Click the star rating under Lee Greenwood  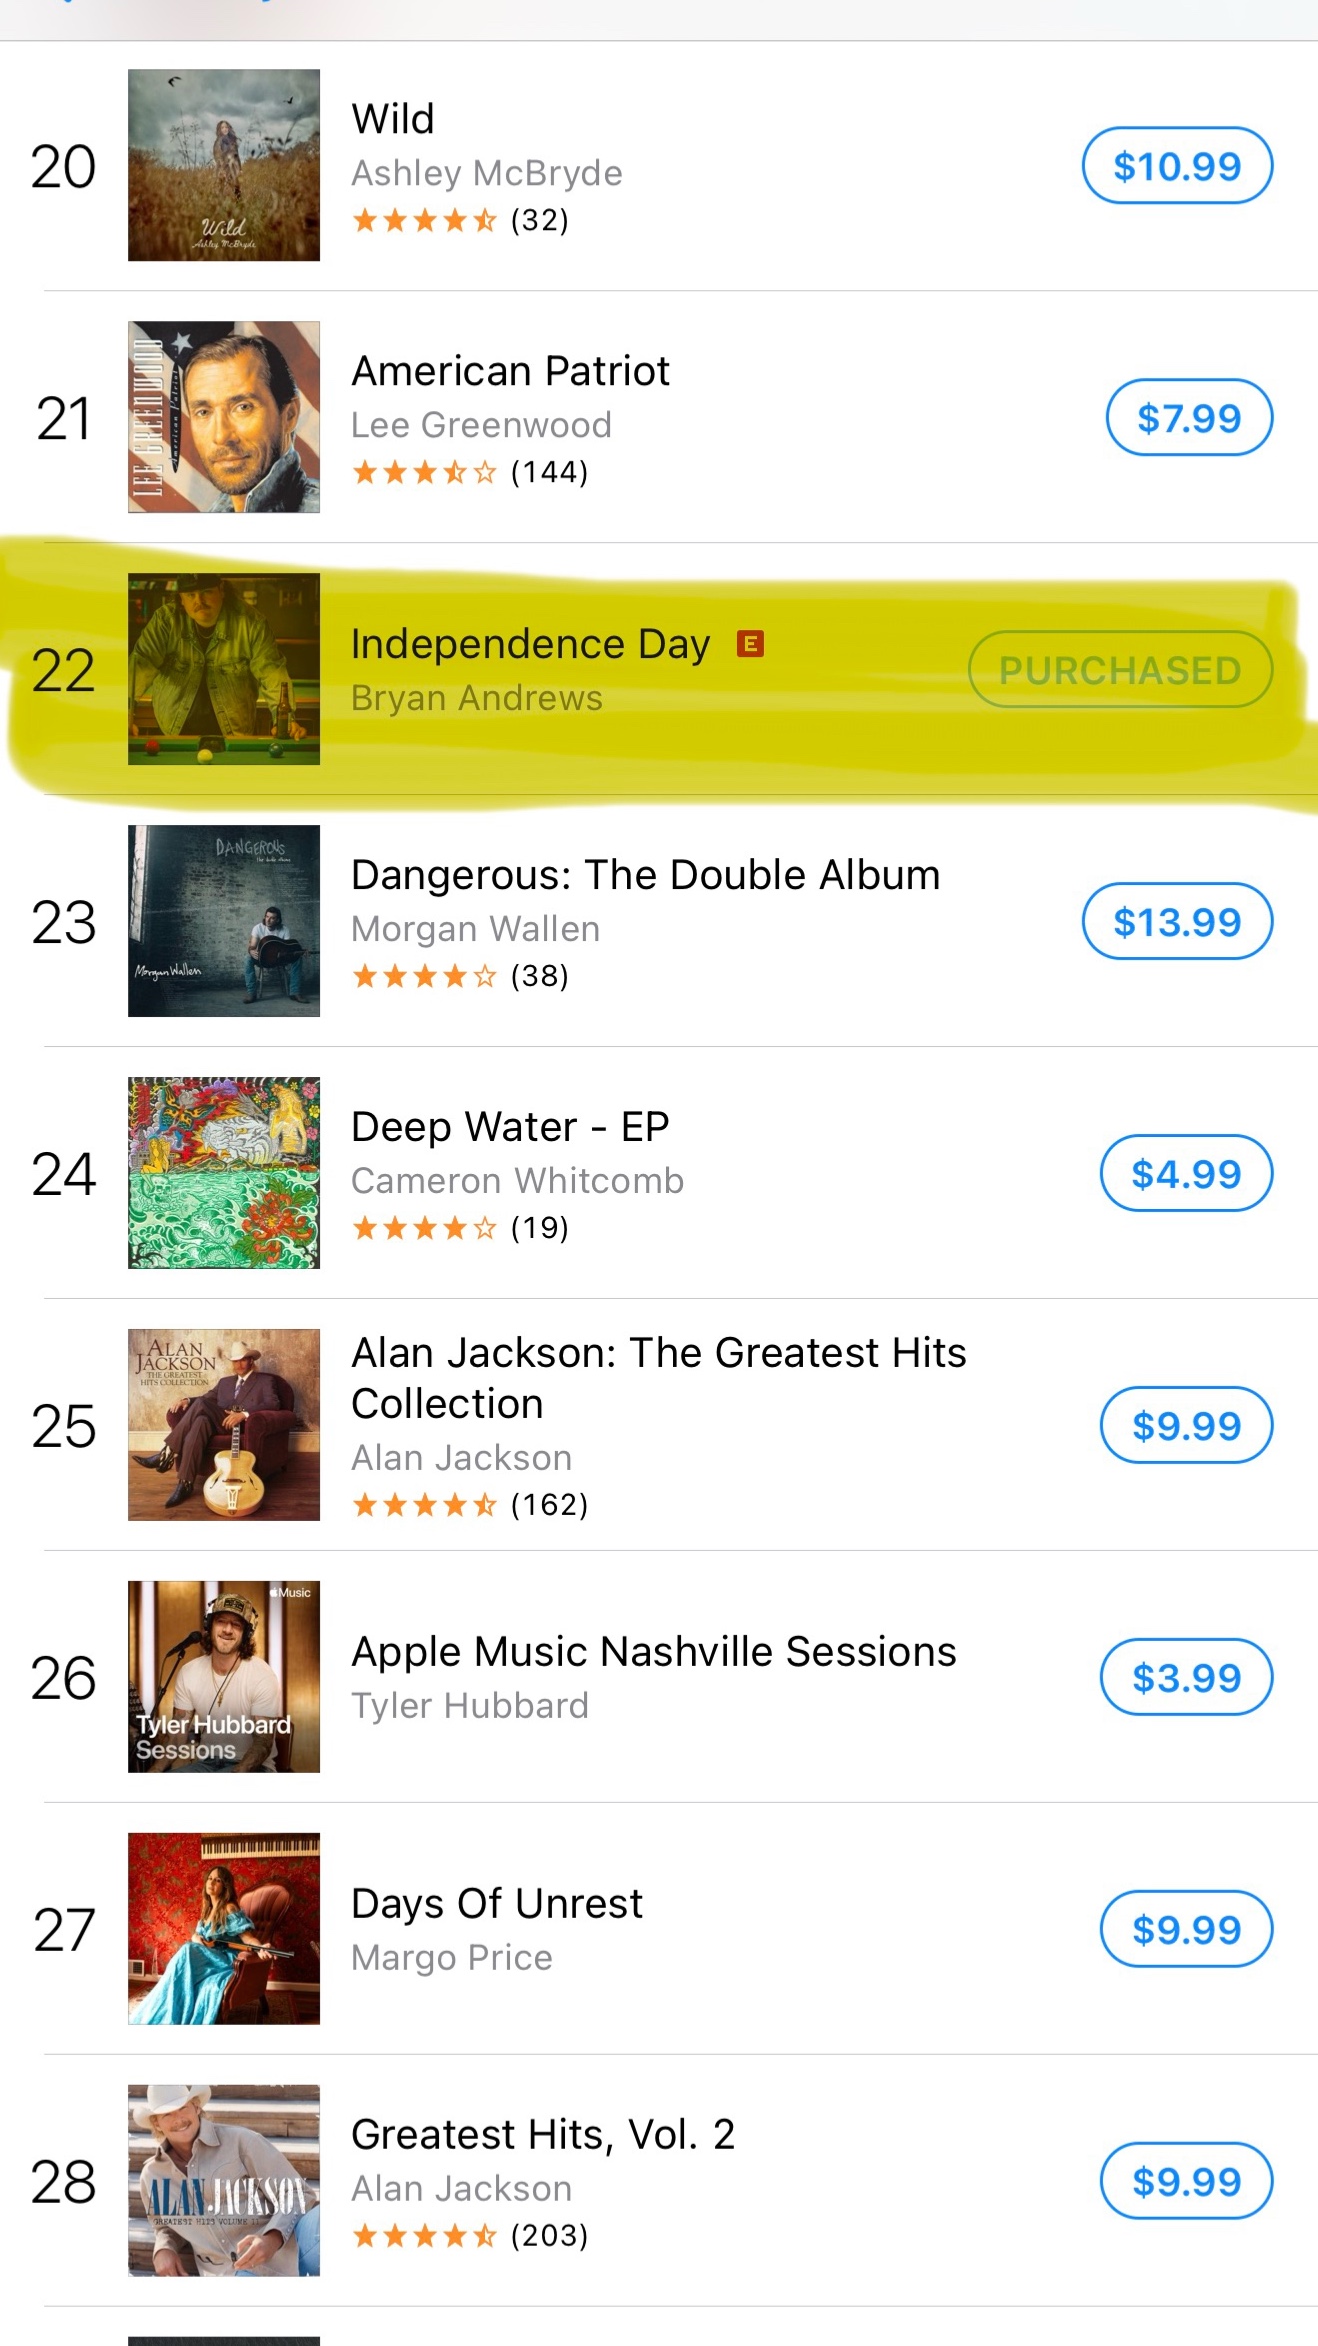click(x=425, y=472)
